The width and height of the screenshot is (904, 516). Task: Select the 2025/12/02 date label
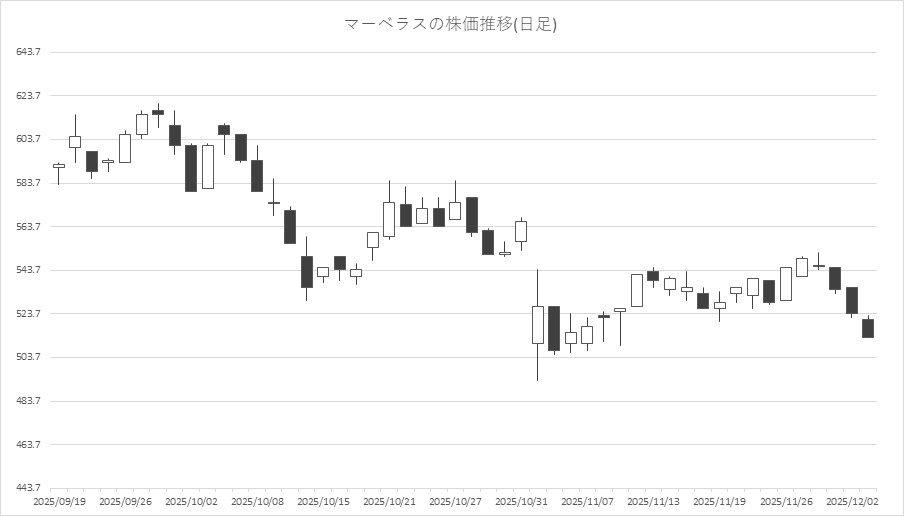tap(851, 501)
